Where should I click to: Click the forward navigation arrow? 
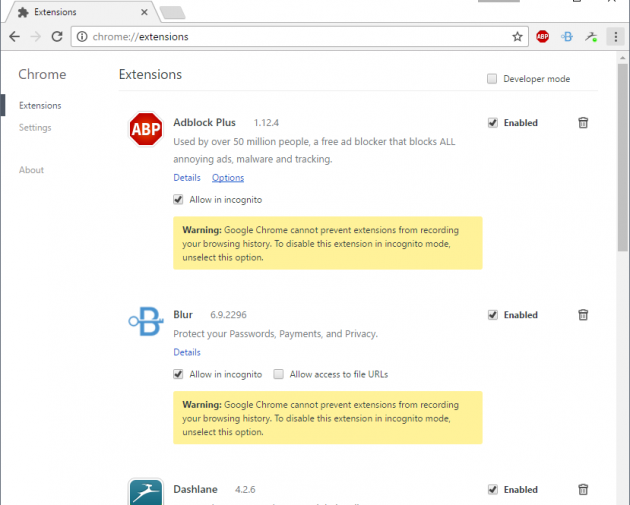coord(36,37)
